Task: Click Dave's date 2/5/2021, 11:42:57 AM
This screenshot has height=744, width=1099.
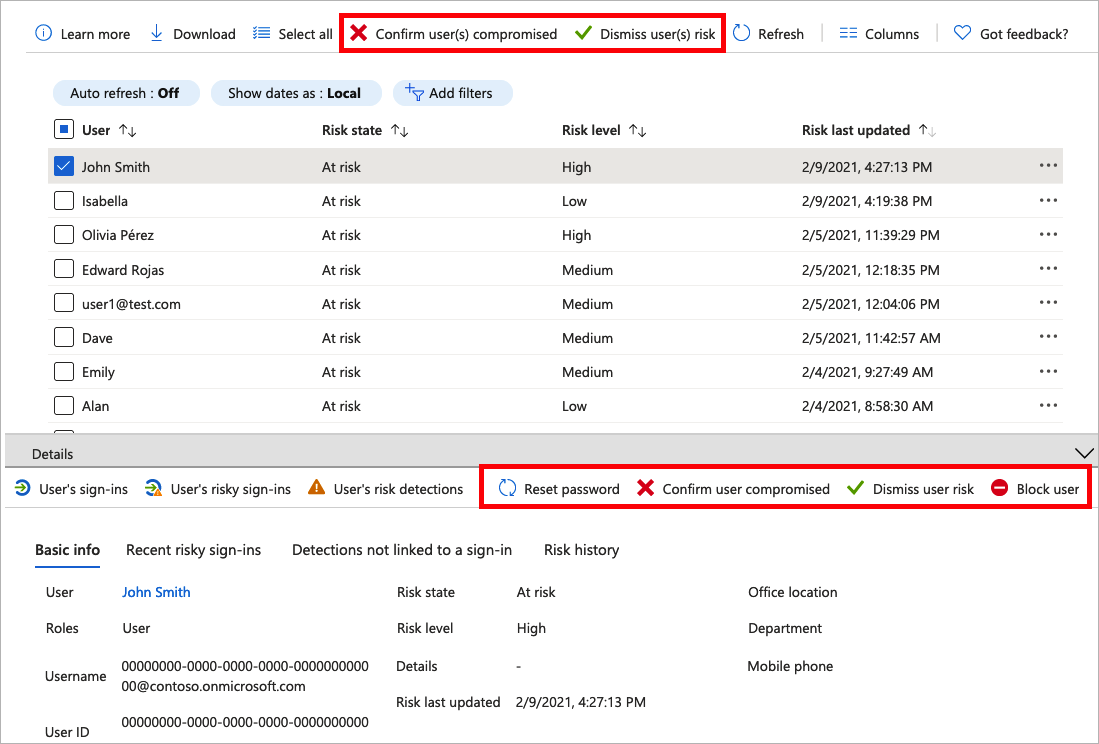Action: click(871, 338)
